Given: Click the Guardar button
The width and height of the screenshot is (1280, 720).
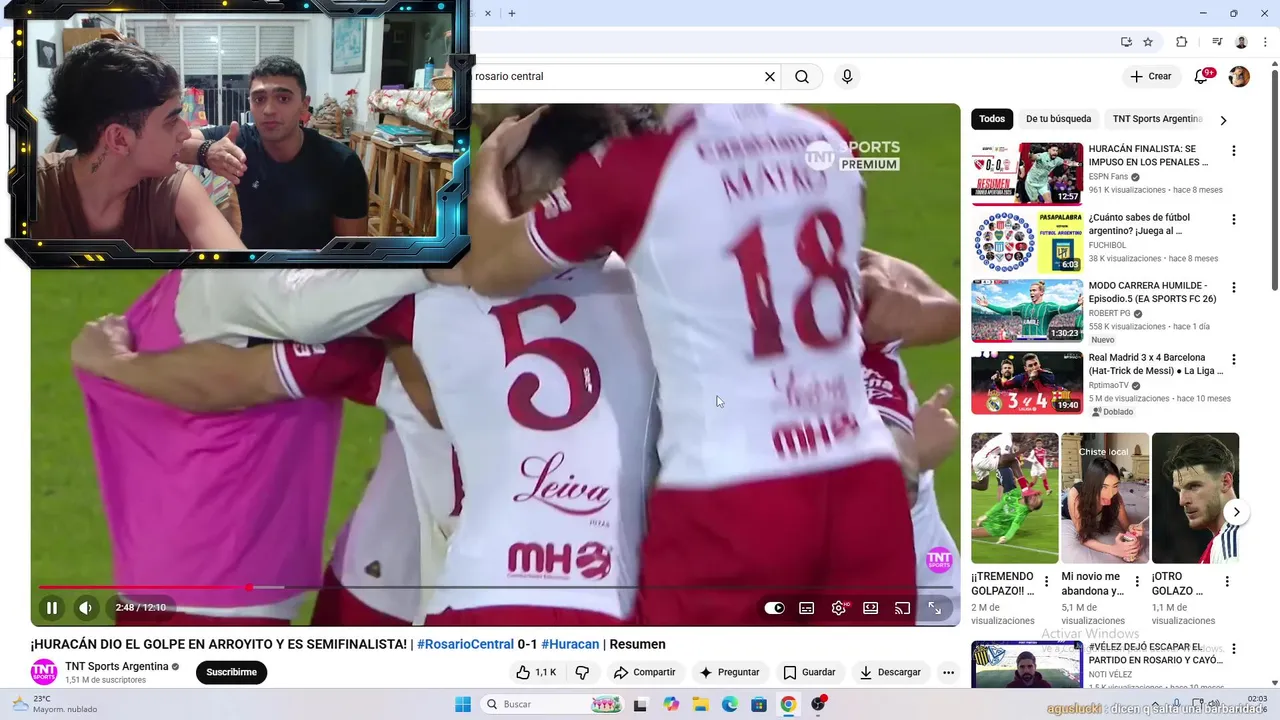Looking at the screenshot, I should tap(809, 672).
